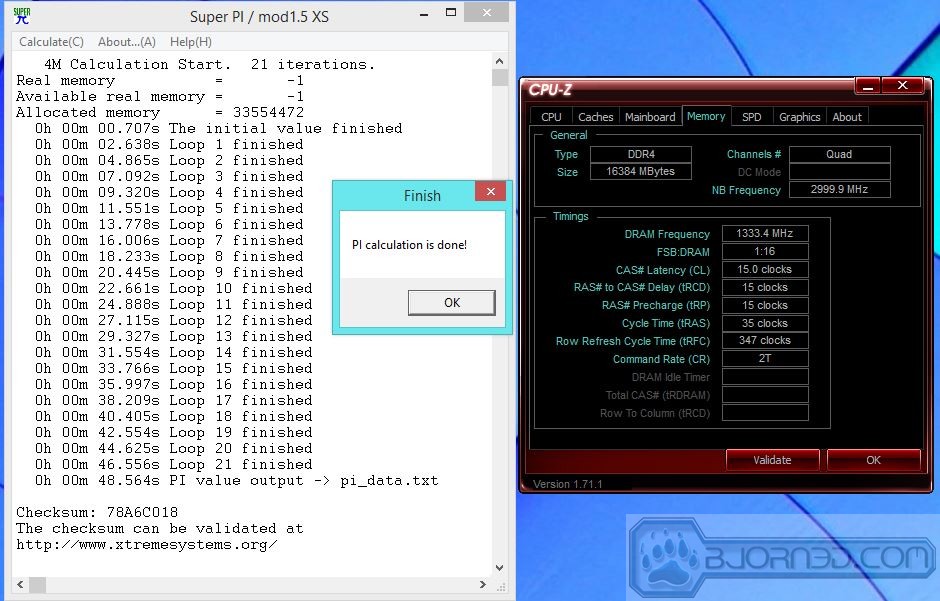Image resolution: width=940 pixels, height=601 pixels.
Task: Click the empty Row To Column field
Action: (765, 412)
